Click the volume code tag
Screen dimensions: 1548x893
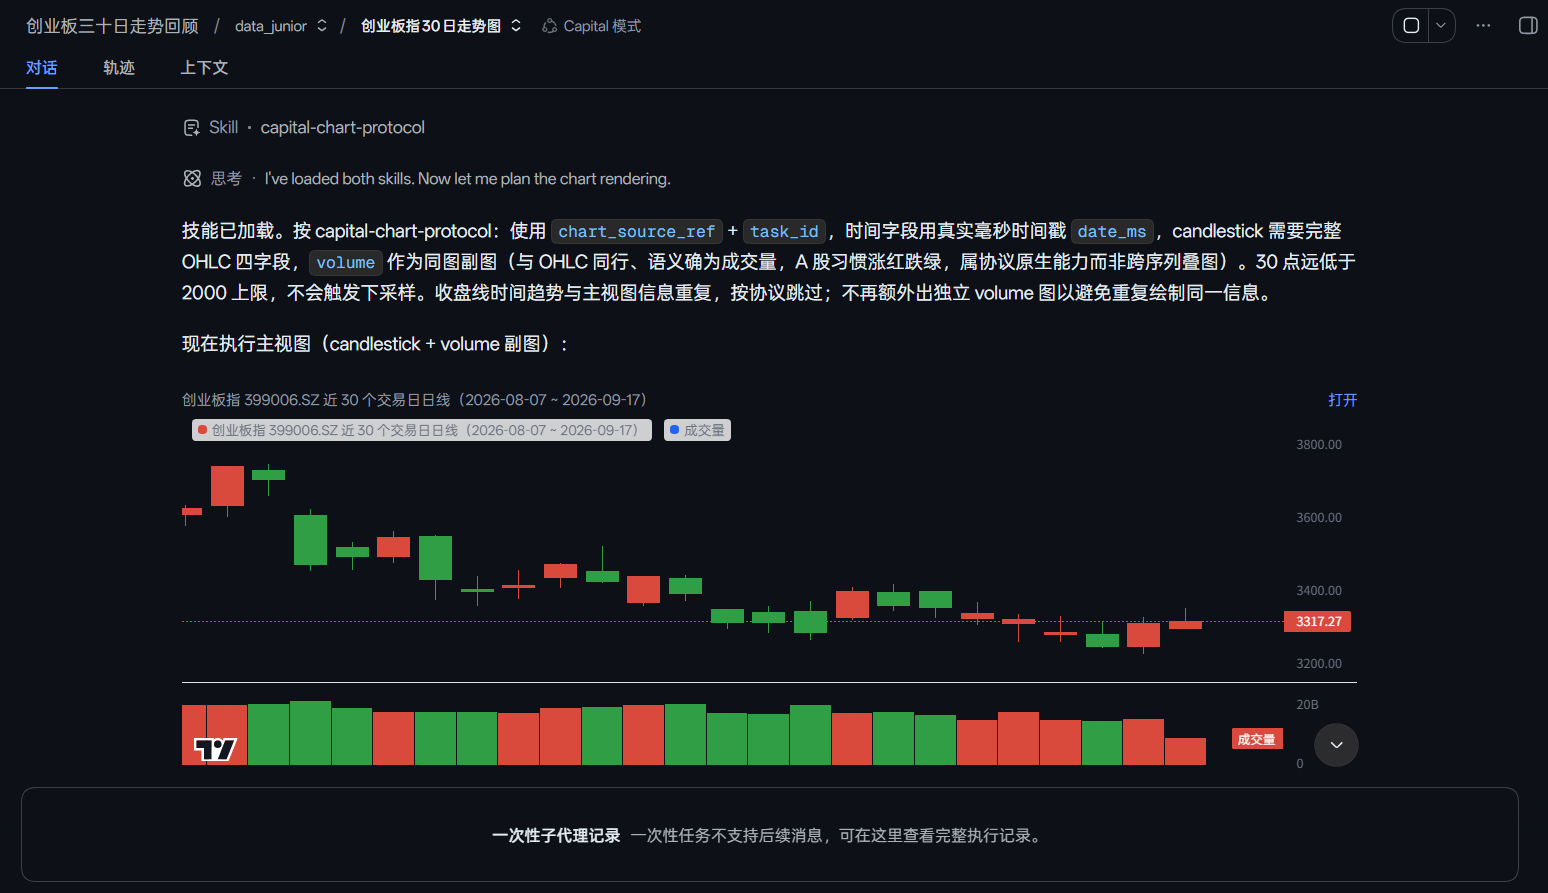click(346, 263)
